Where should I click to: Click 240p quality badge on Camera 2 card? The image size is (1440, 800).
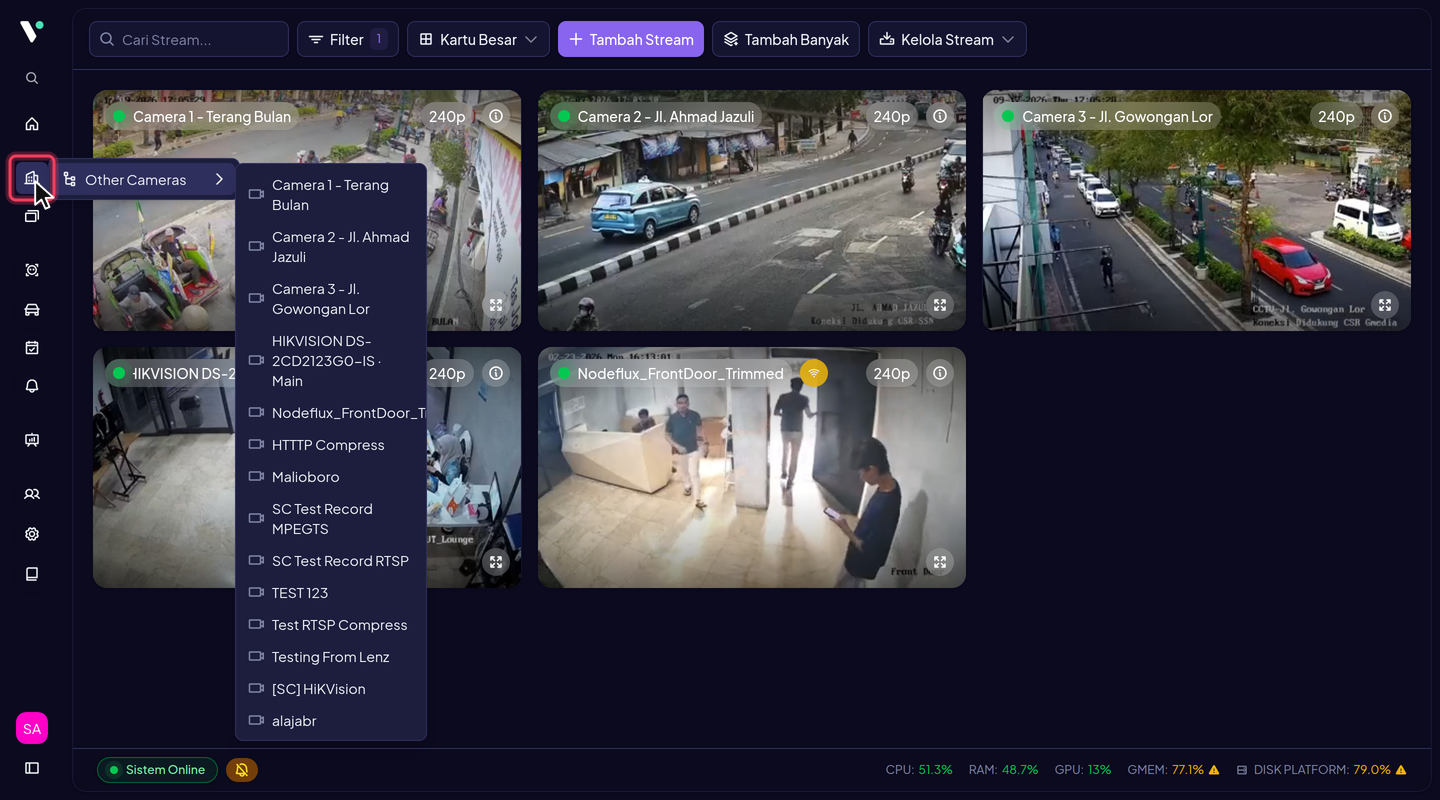click(x=891, y=117)
